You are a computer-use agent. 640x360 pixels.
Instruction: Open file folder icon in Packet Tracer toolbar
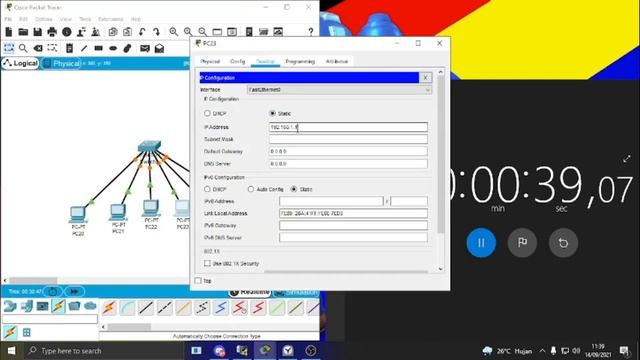pos(23,32)
